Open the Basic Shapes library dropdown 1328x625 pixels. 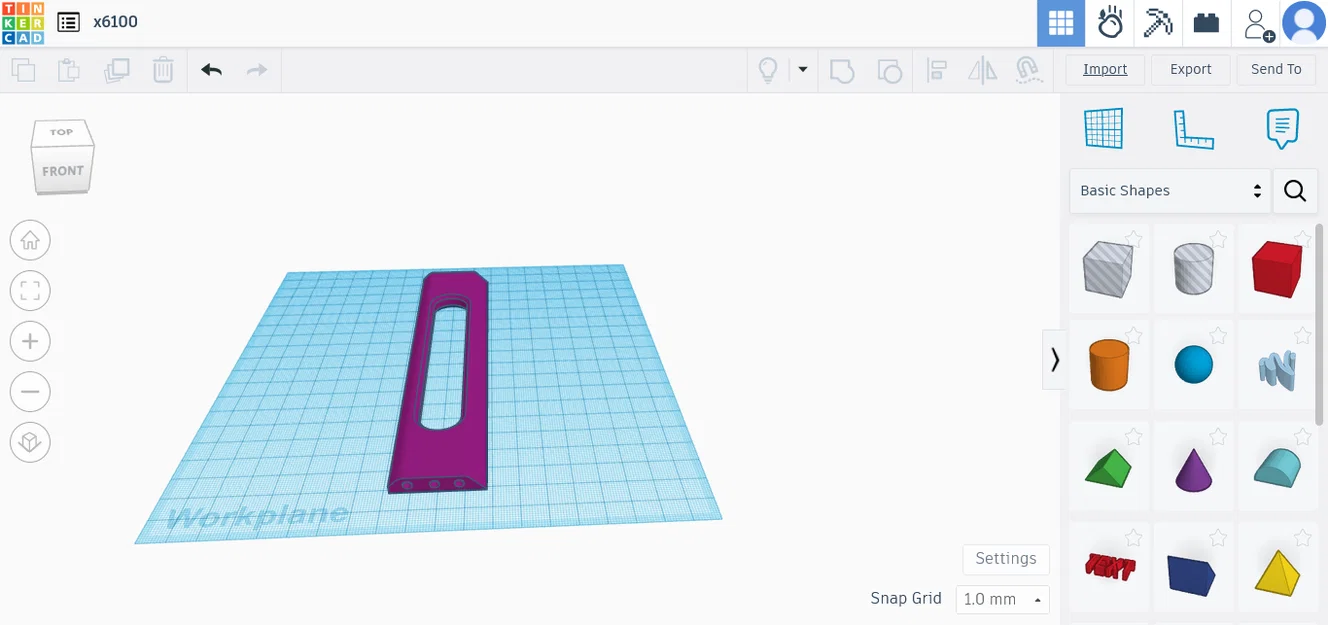1170,191
